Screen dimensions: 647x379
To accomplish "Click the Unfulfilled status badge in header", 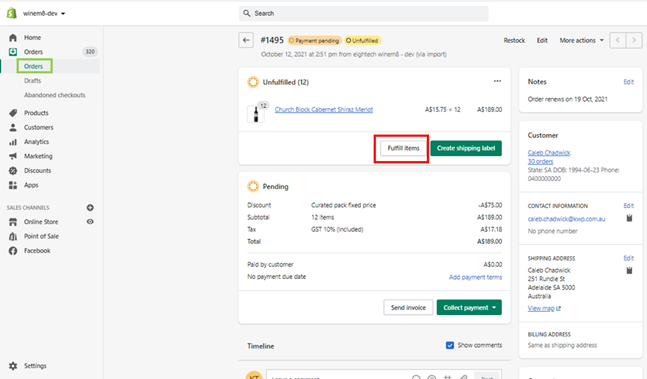I will (x=362, y=40).
